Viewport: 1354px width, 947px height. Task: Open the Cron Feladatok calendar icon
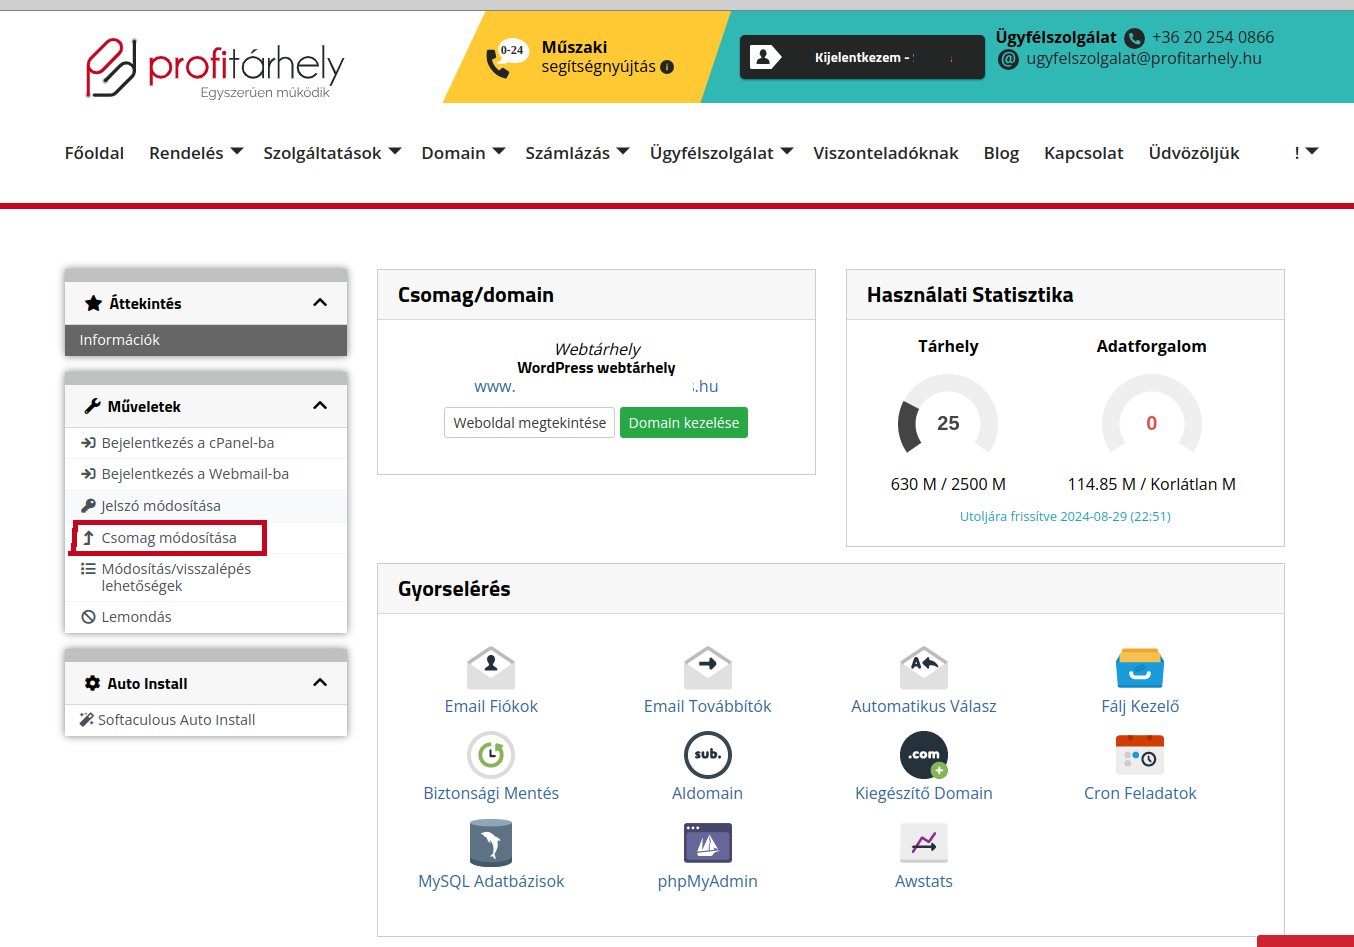click(x=1140, y=755)
